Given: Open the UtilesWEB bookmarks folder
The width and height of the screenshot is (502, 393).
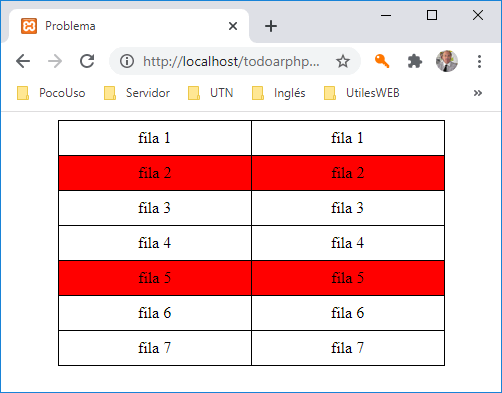Looking at the screenshot, I should click(x=362, y=93).
